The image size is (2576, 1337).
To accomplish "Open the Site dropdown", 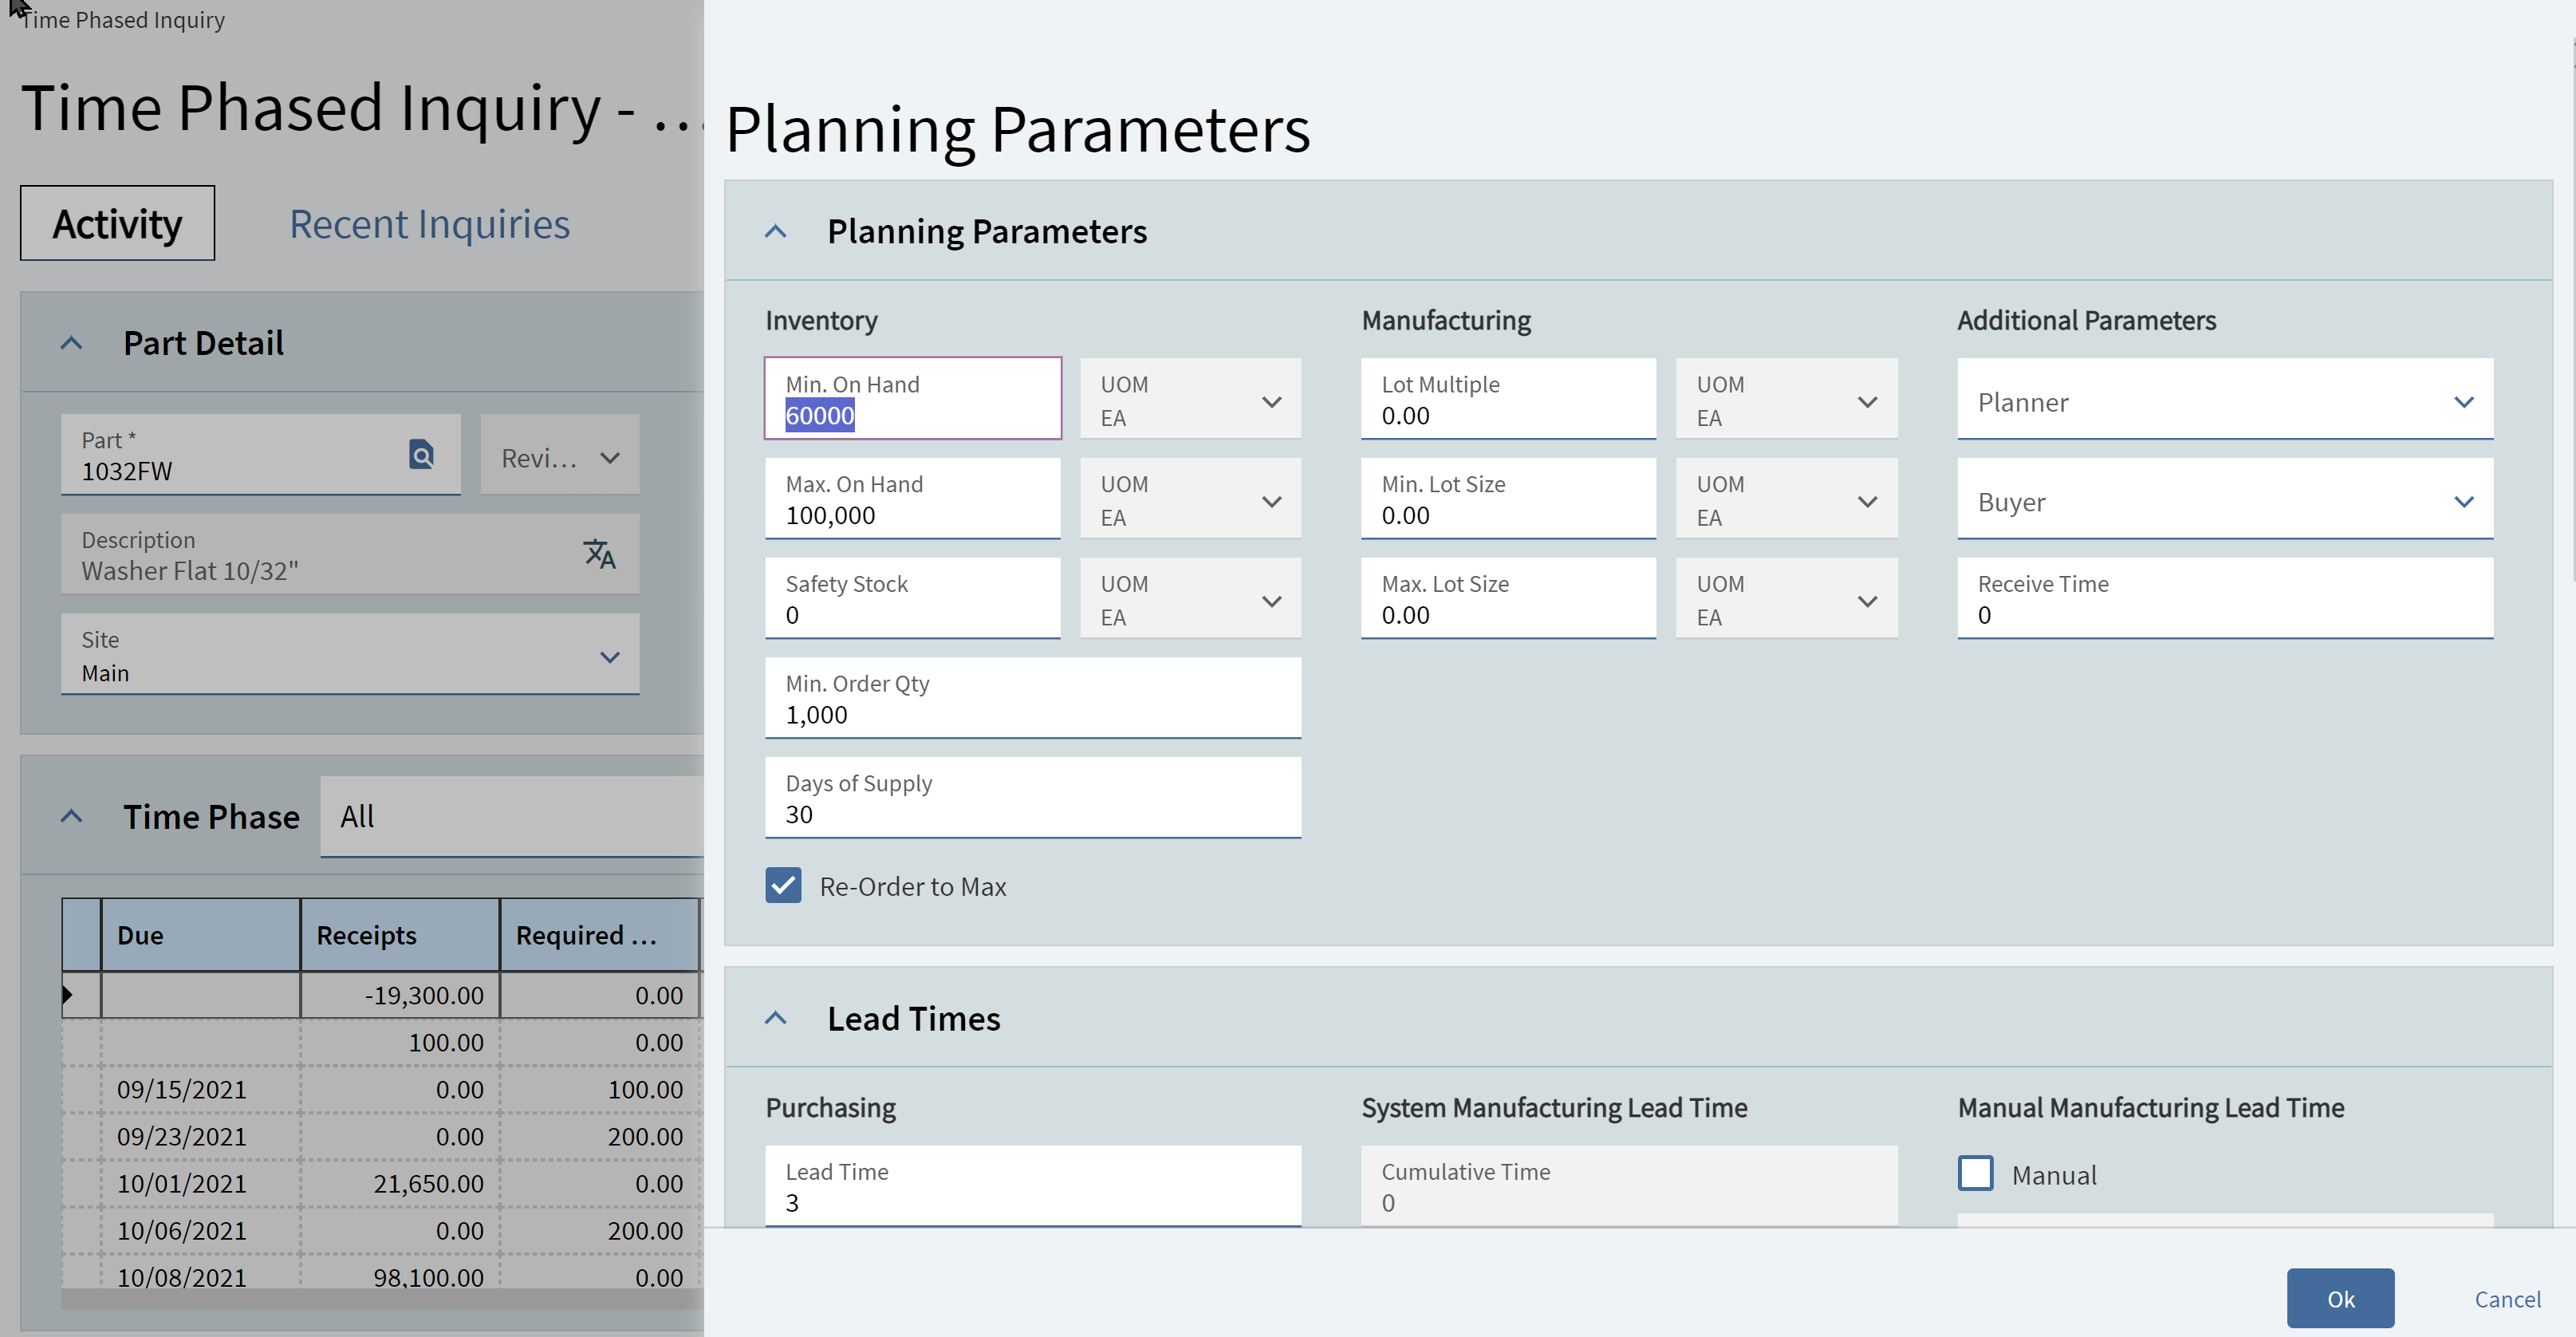I will click(350, 655).
